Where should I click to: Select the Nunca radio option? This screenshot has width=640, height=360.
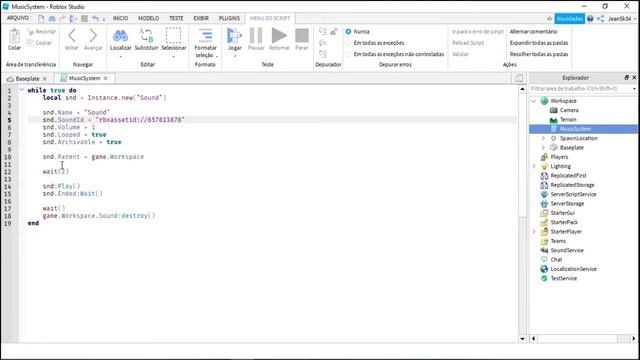[x=348, y=31]
